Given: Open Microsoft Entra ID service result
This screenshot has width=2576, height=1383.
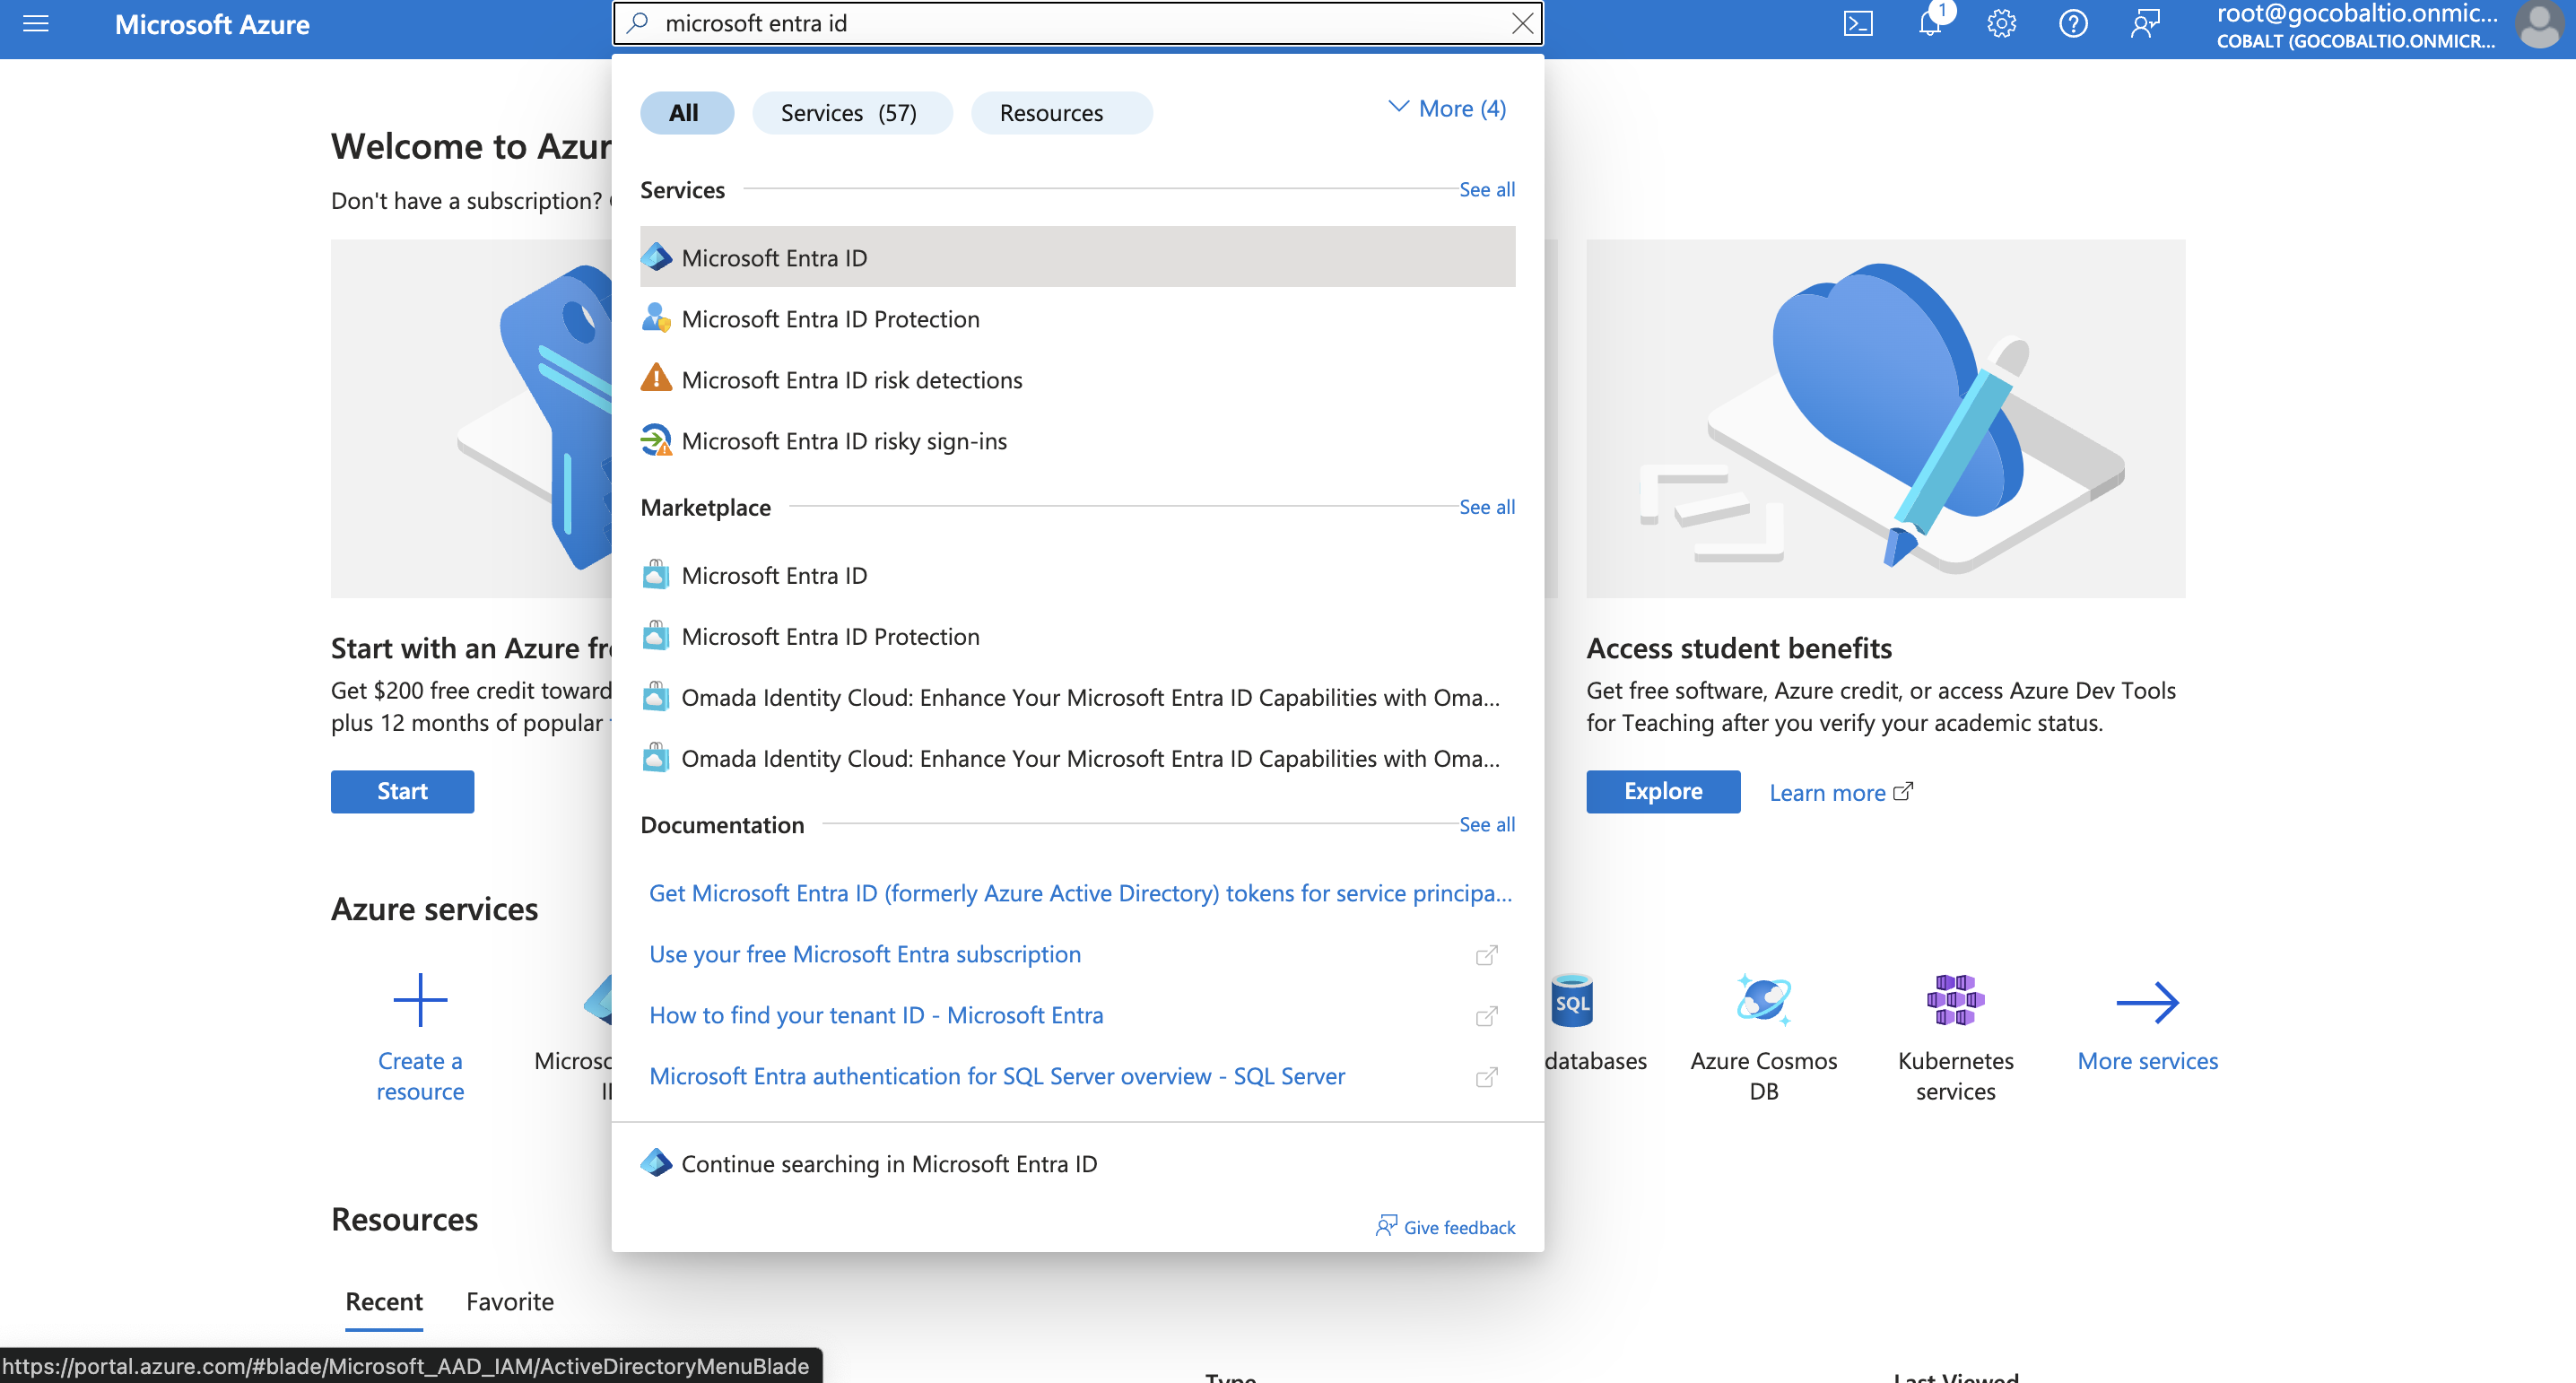Looking at the screenshot, I should click(x=774, y=257).
